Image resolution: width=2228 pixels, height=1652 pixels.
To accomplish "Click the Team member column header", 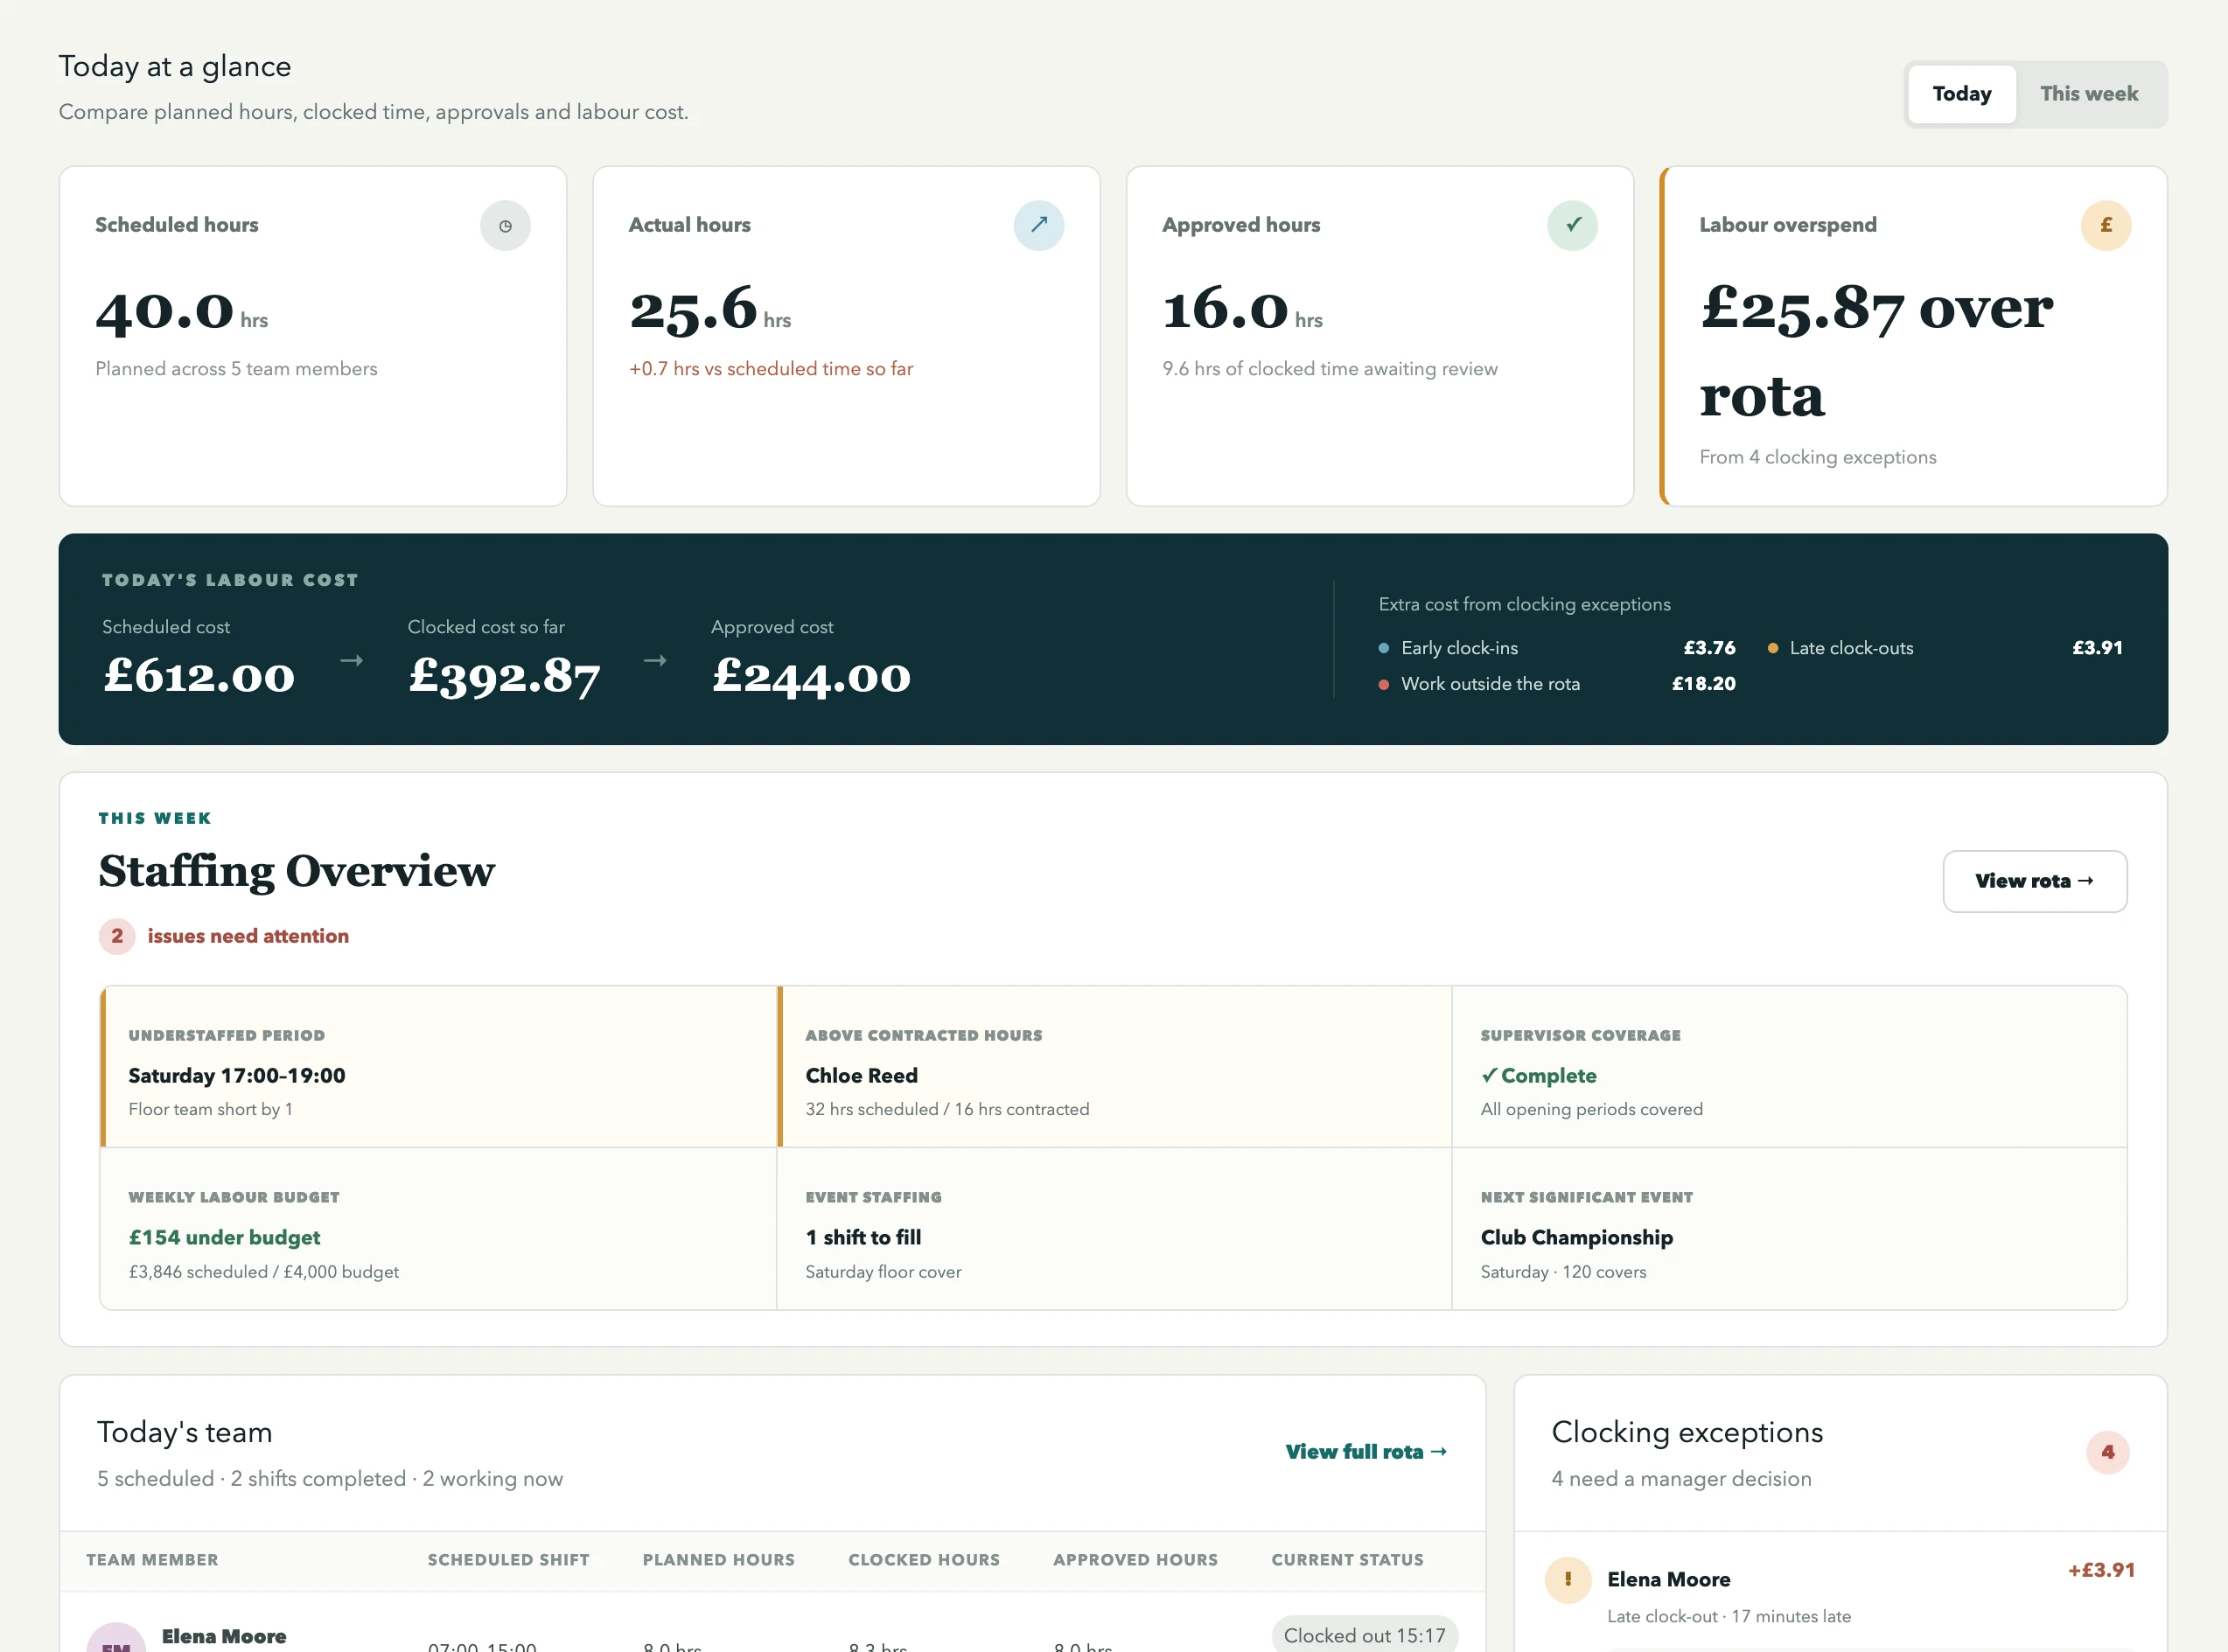I will pyautogui.click(x=152, y=1560).
